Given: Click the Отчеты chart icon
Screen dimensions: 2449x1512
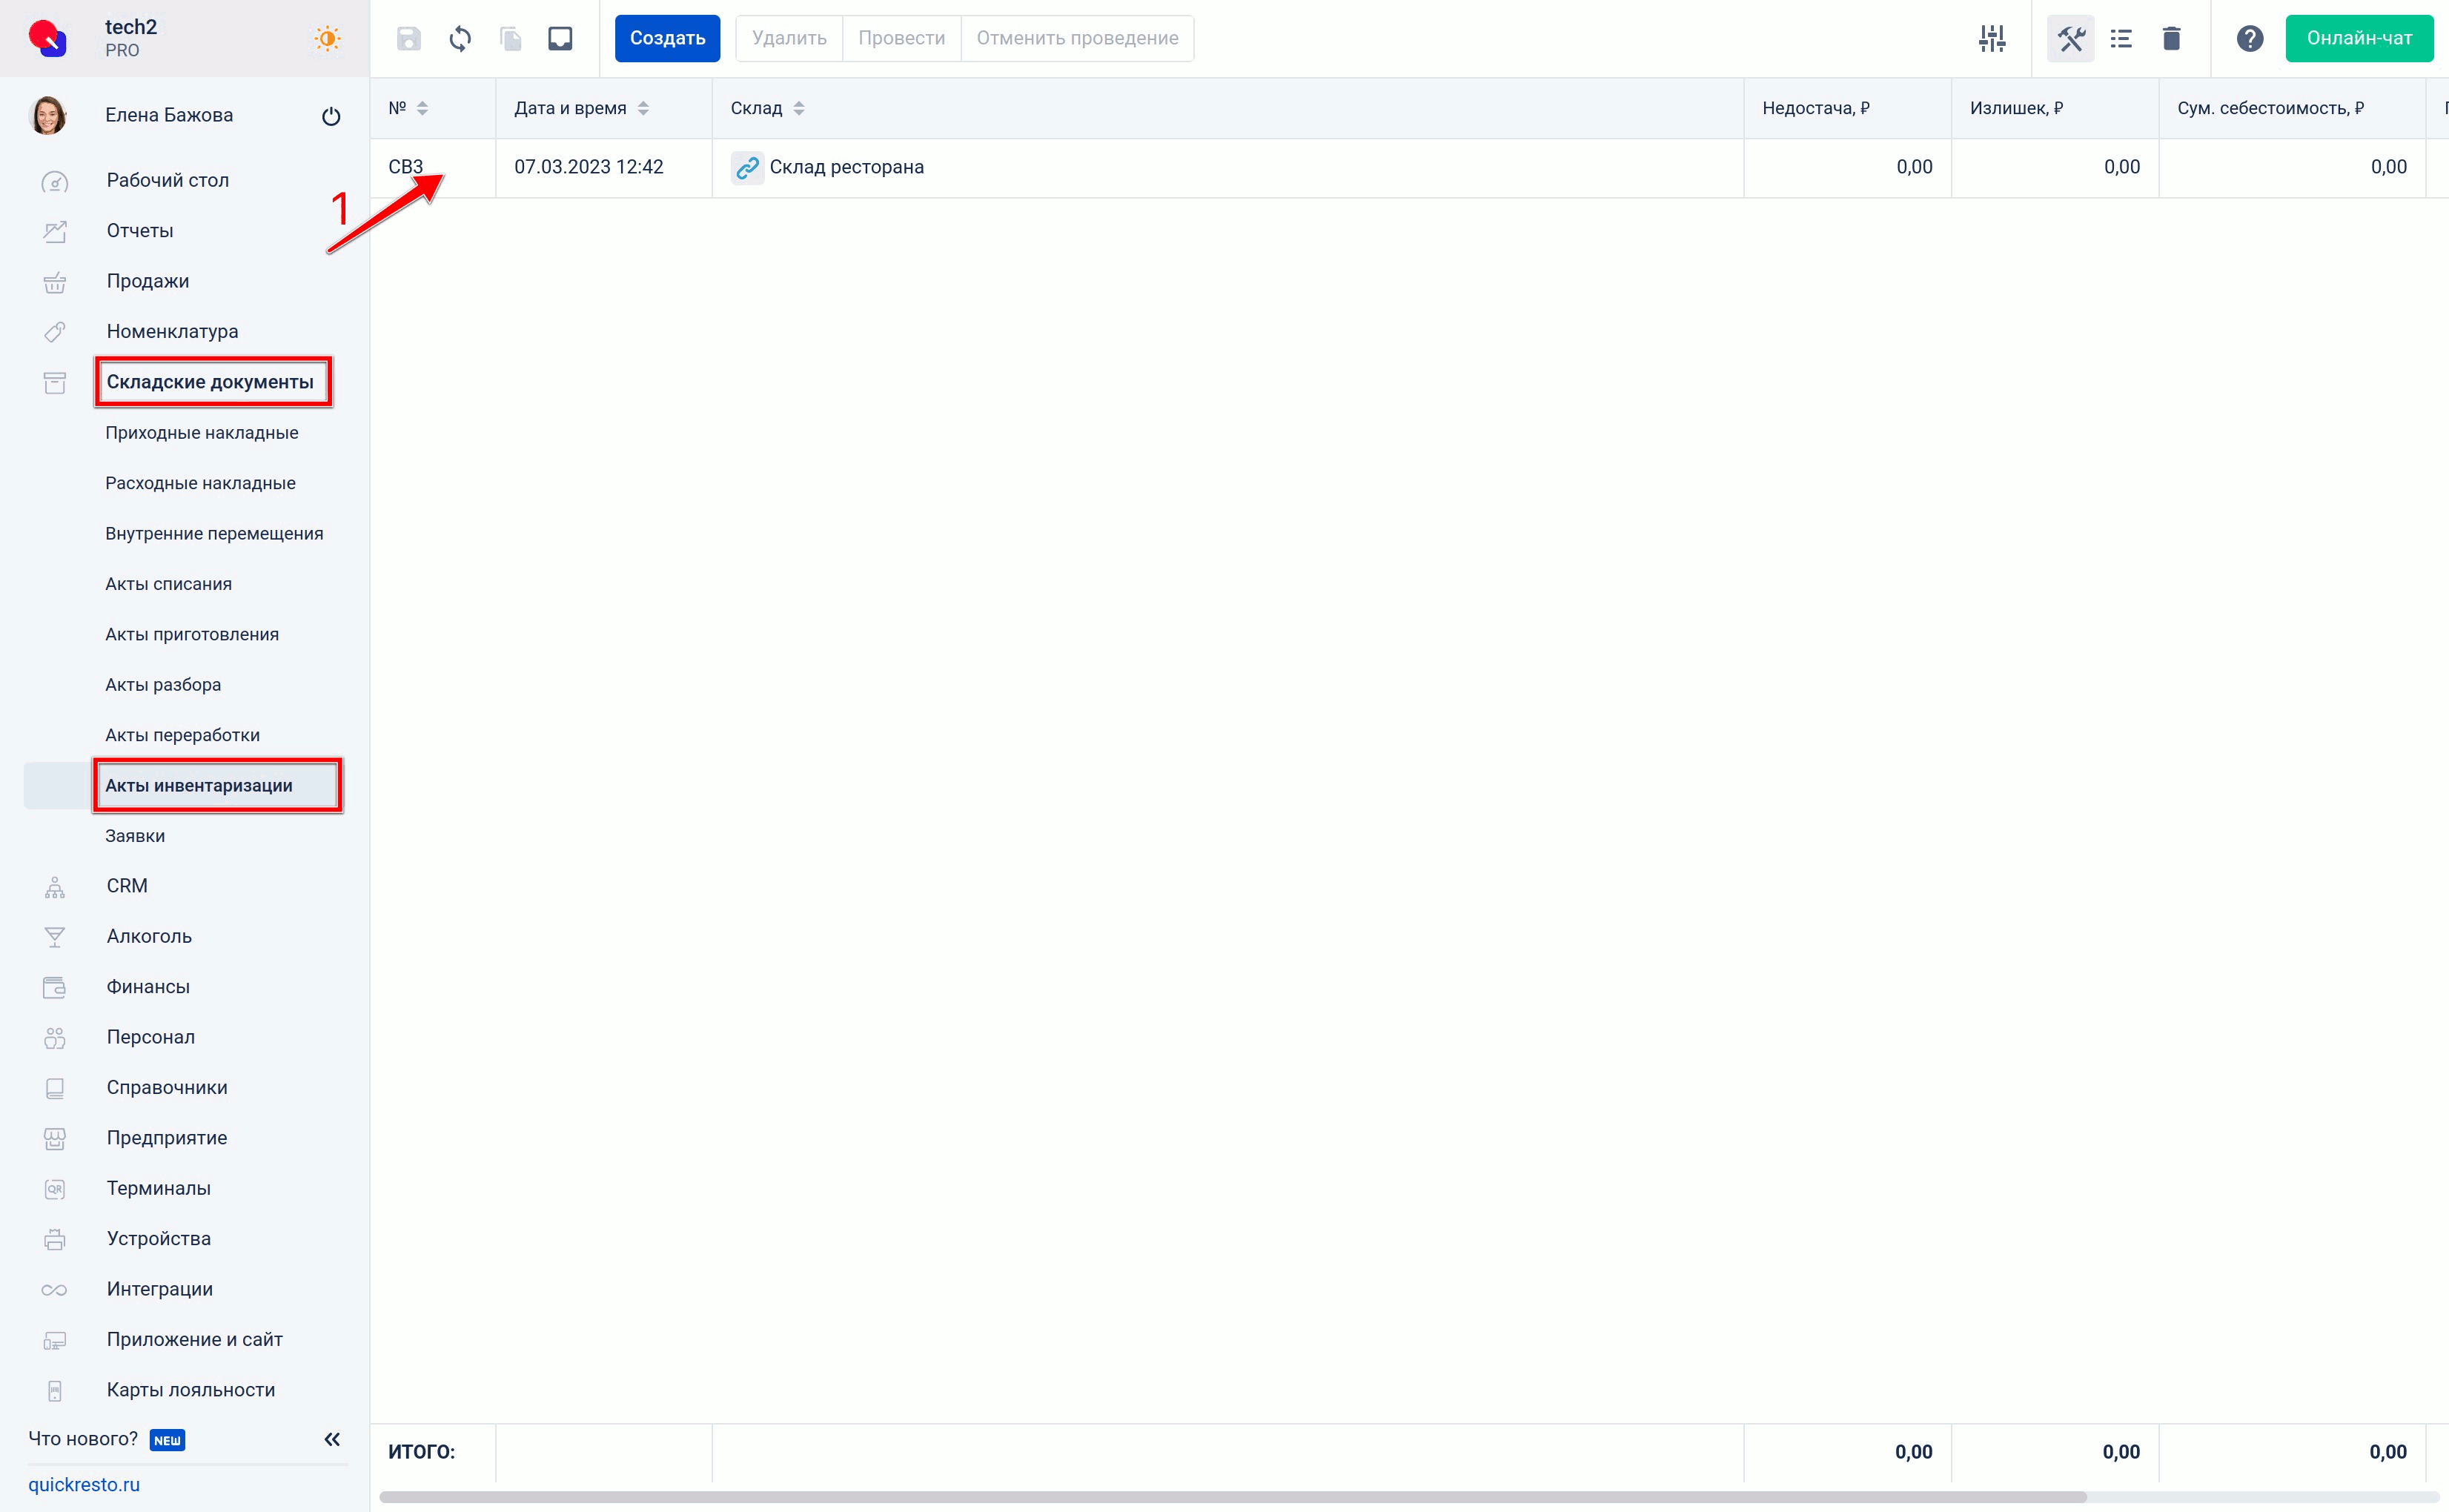Looking at the screenshot, I should (x=55, y=231).
